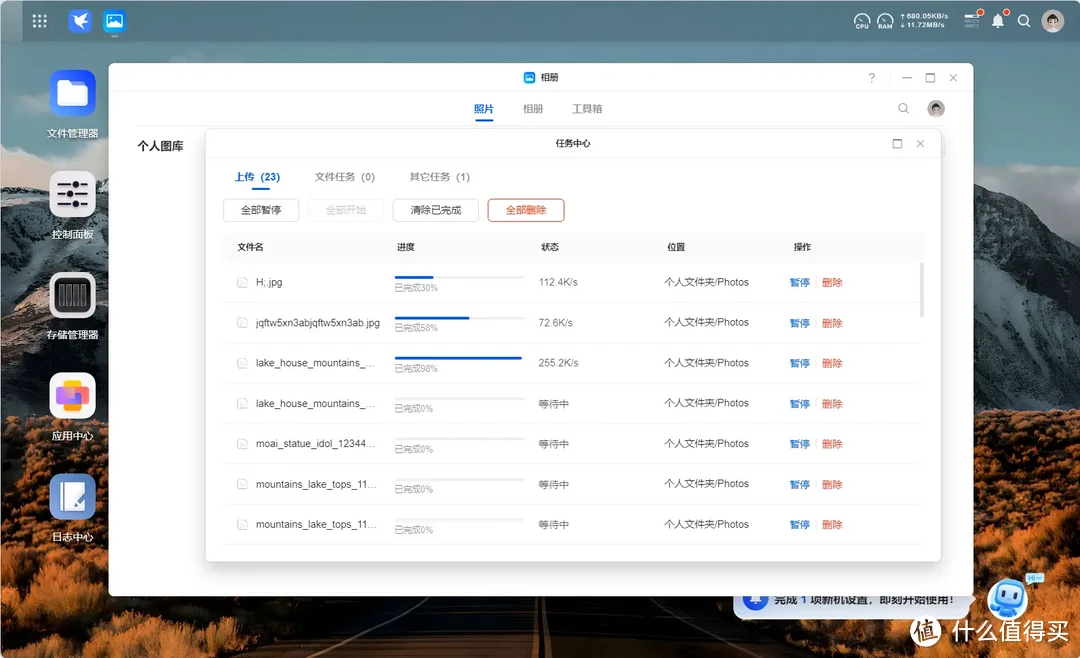Open the 控制面板 Control Panel icon
The height and width of the screenshot is (658, 1080).
click(x=72, y=193)
